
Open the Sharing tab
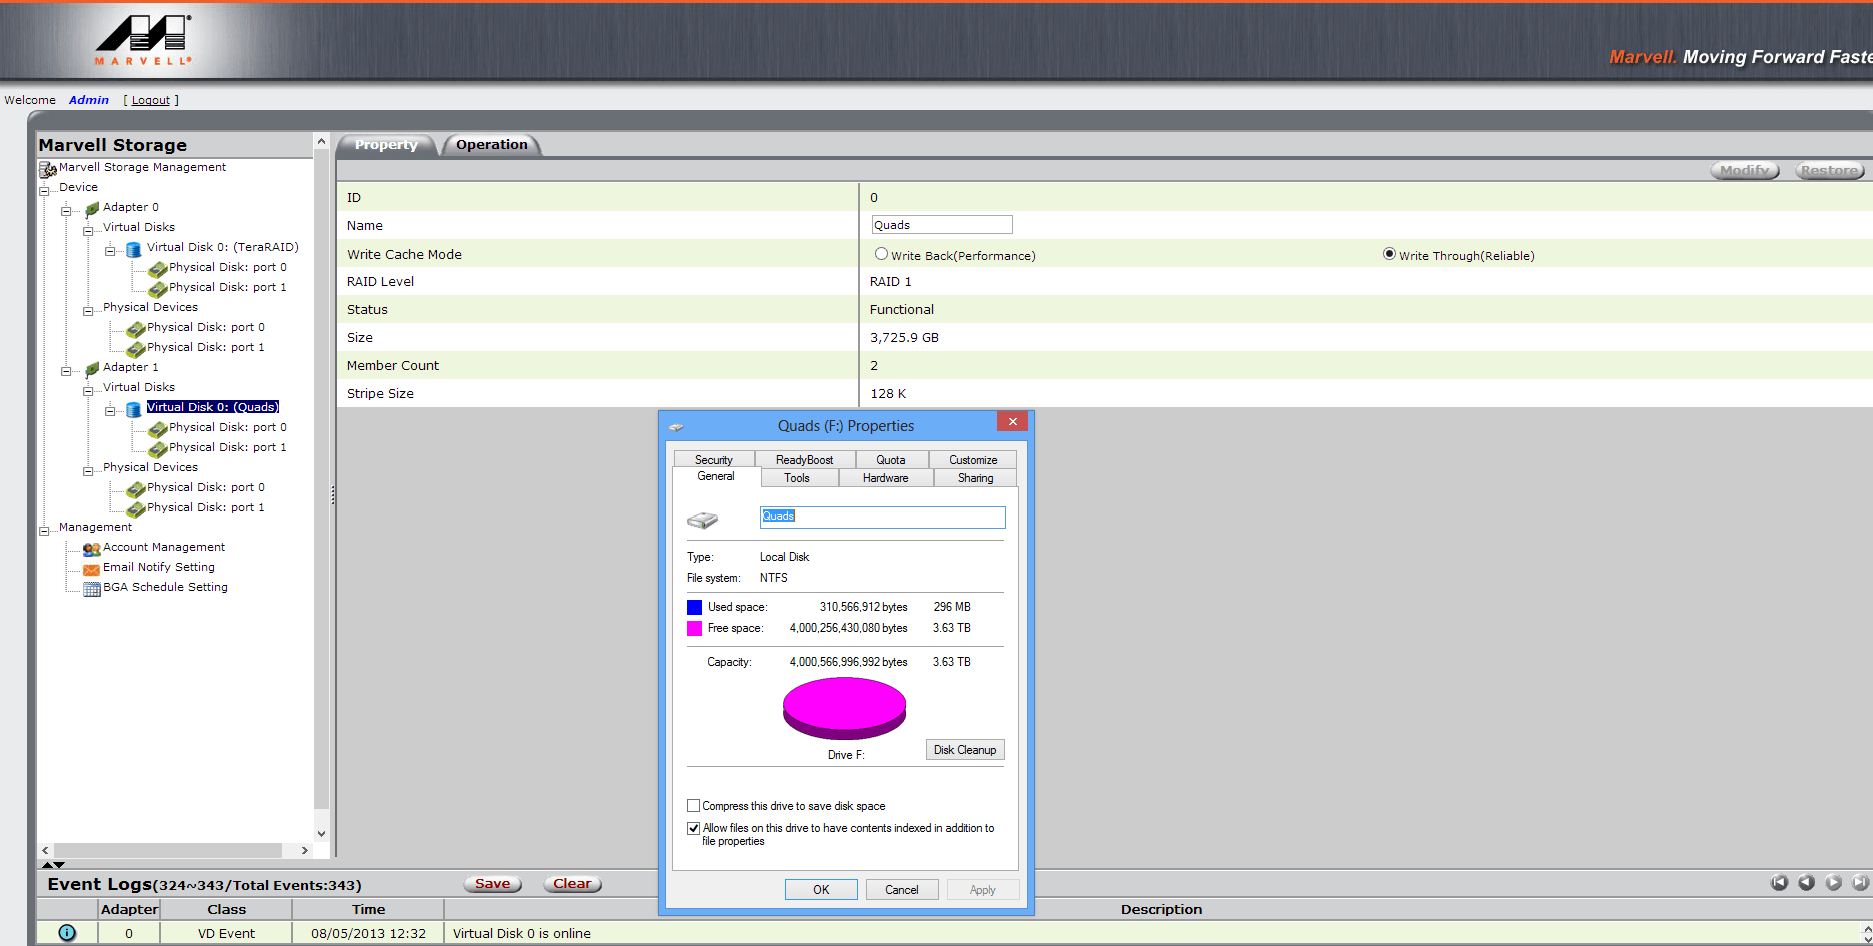click(975, 478)
